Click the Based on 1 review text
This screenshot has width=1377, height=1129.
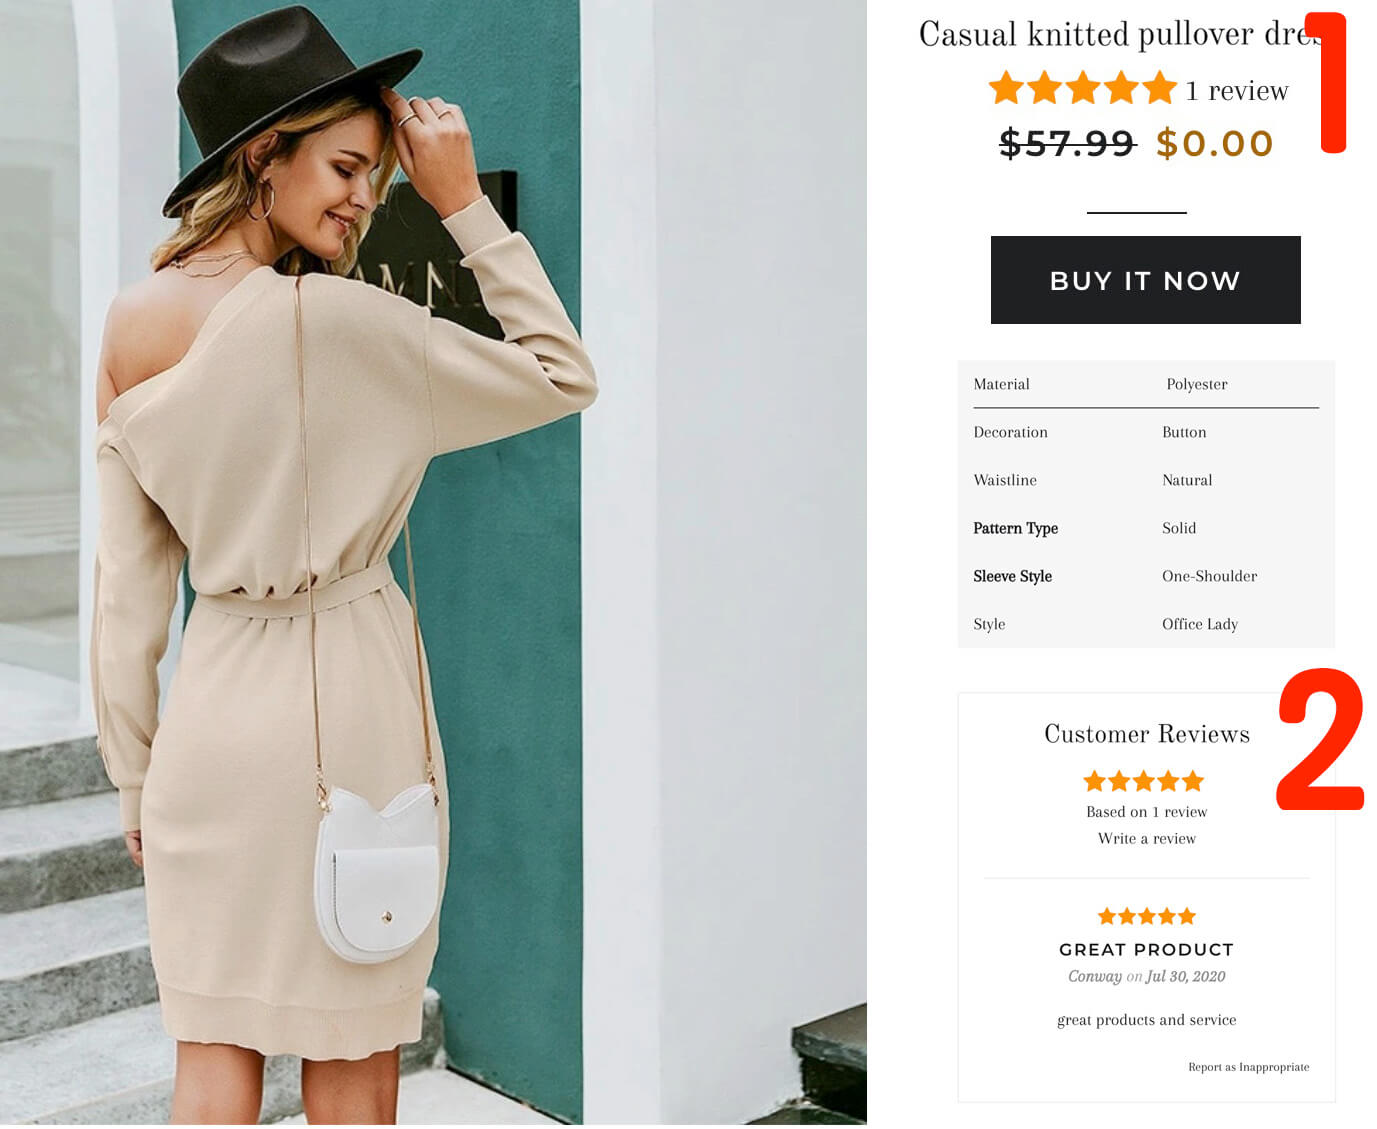(x=1146, y=812)
